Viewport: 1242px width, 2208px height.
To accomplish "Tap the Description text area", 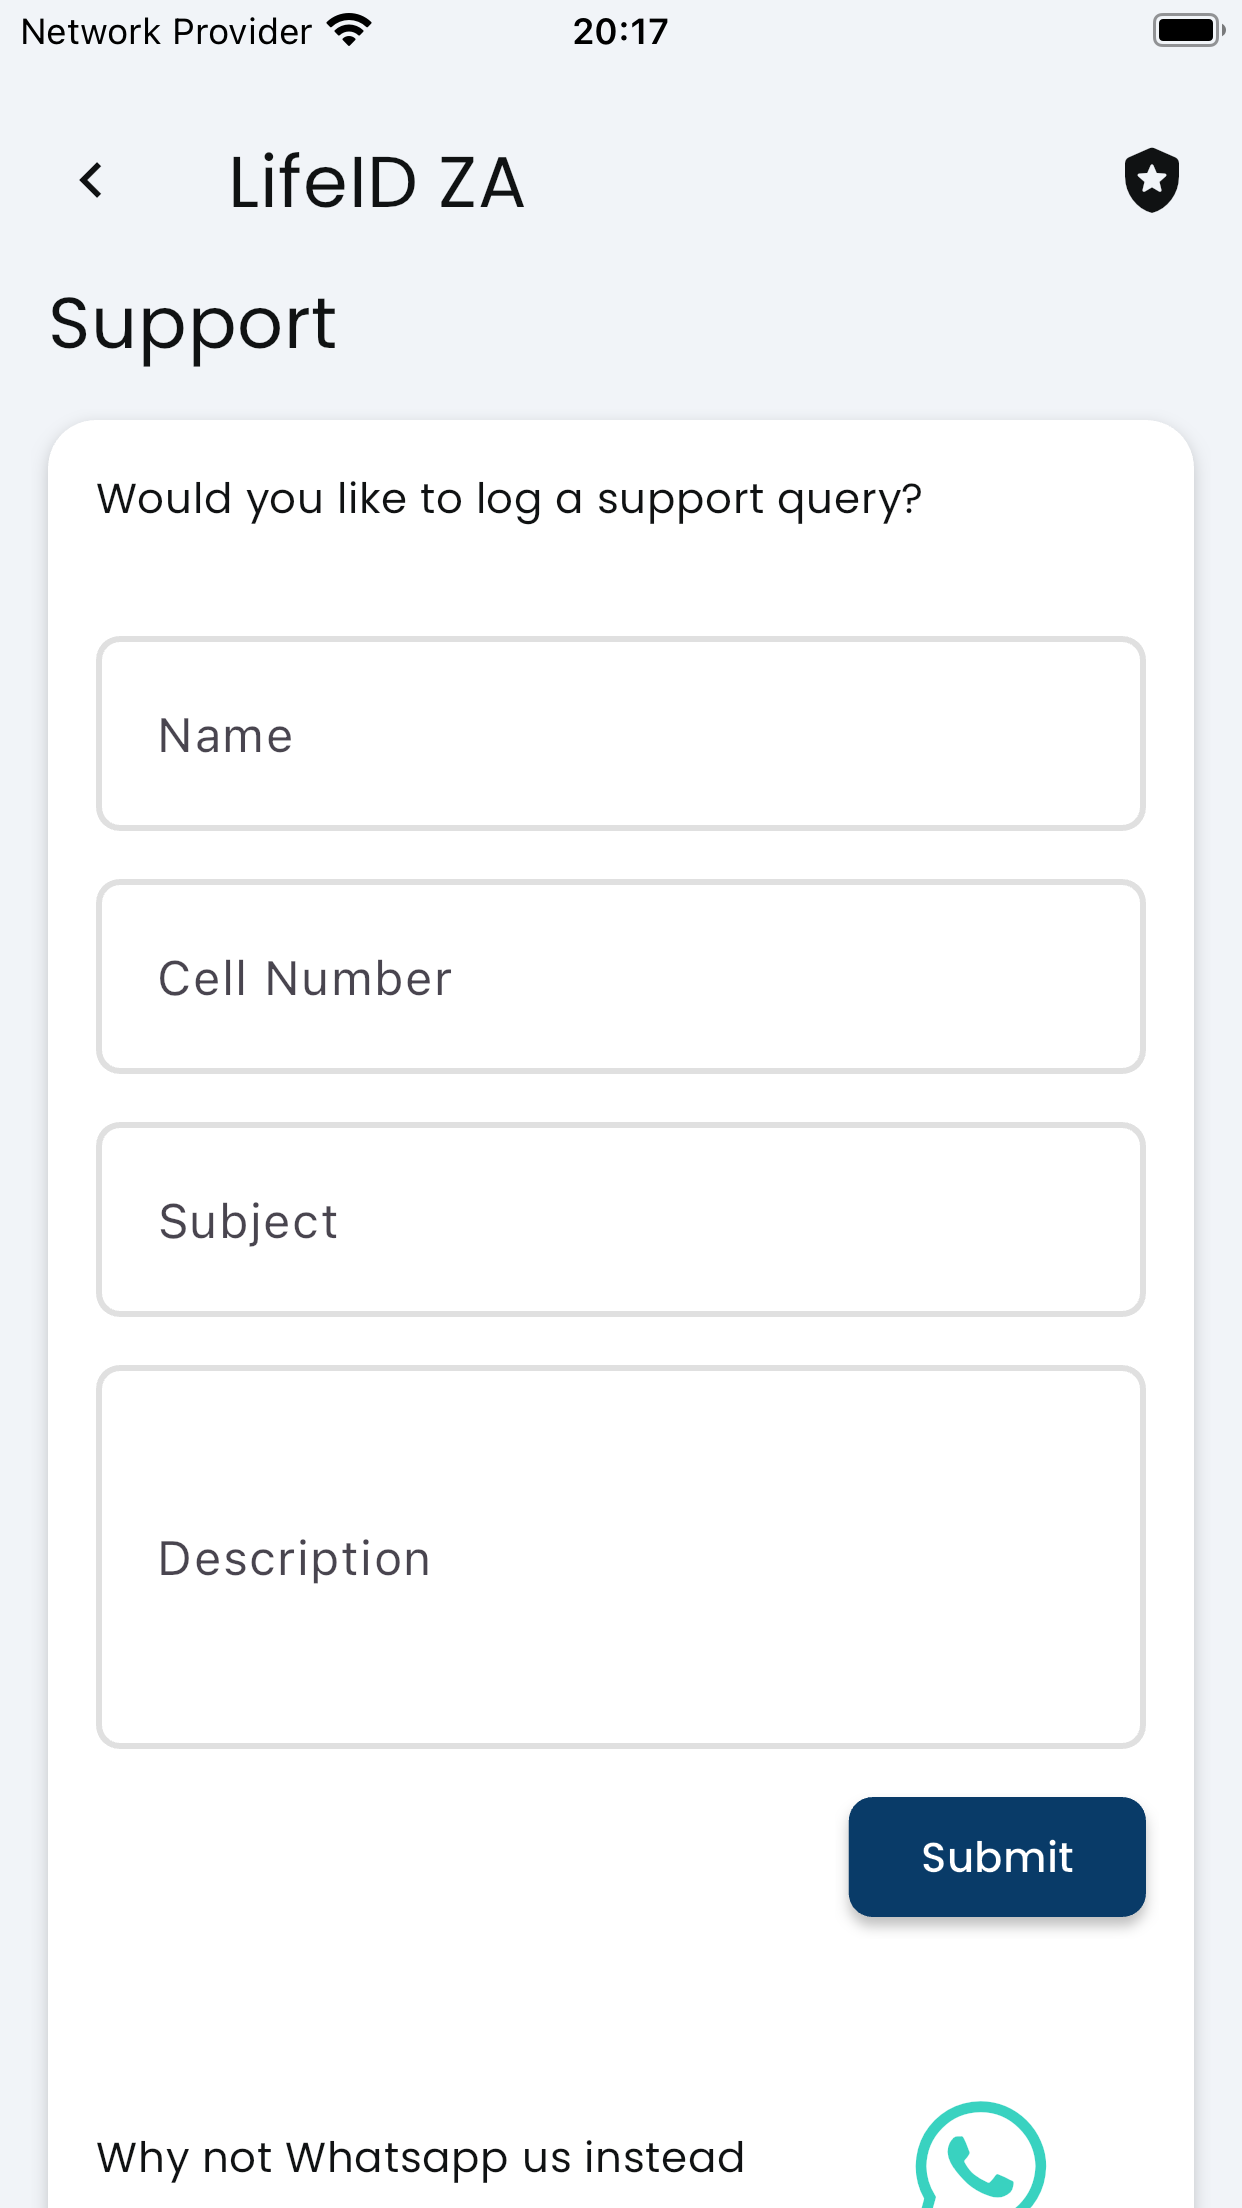I will [x=621, y=1557].
